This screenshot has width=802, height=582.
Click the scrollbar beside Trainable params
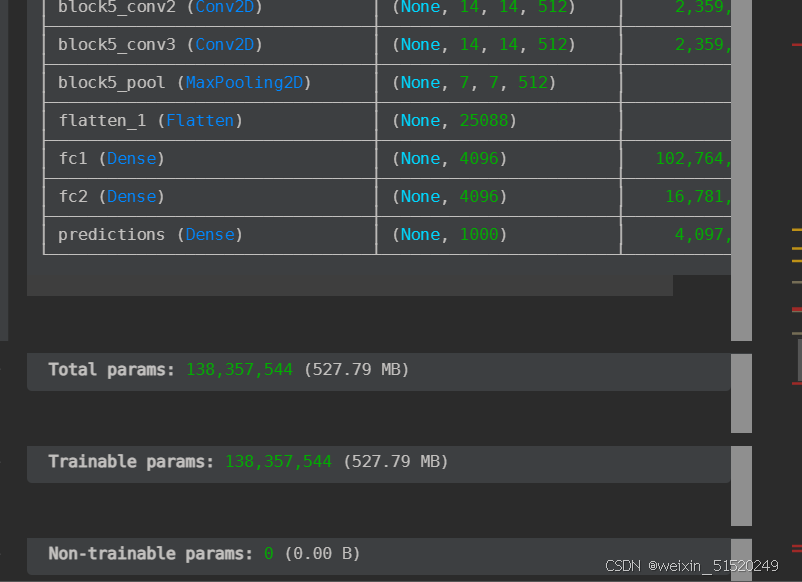pos(741,486)
